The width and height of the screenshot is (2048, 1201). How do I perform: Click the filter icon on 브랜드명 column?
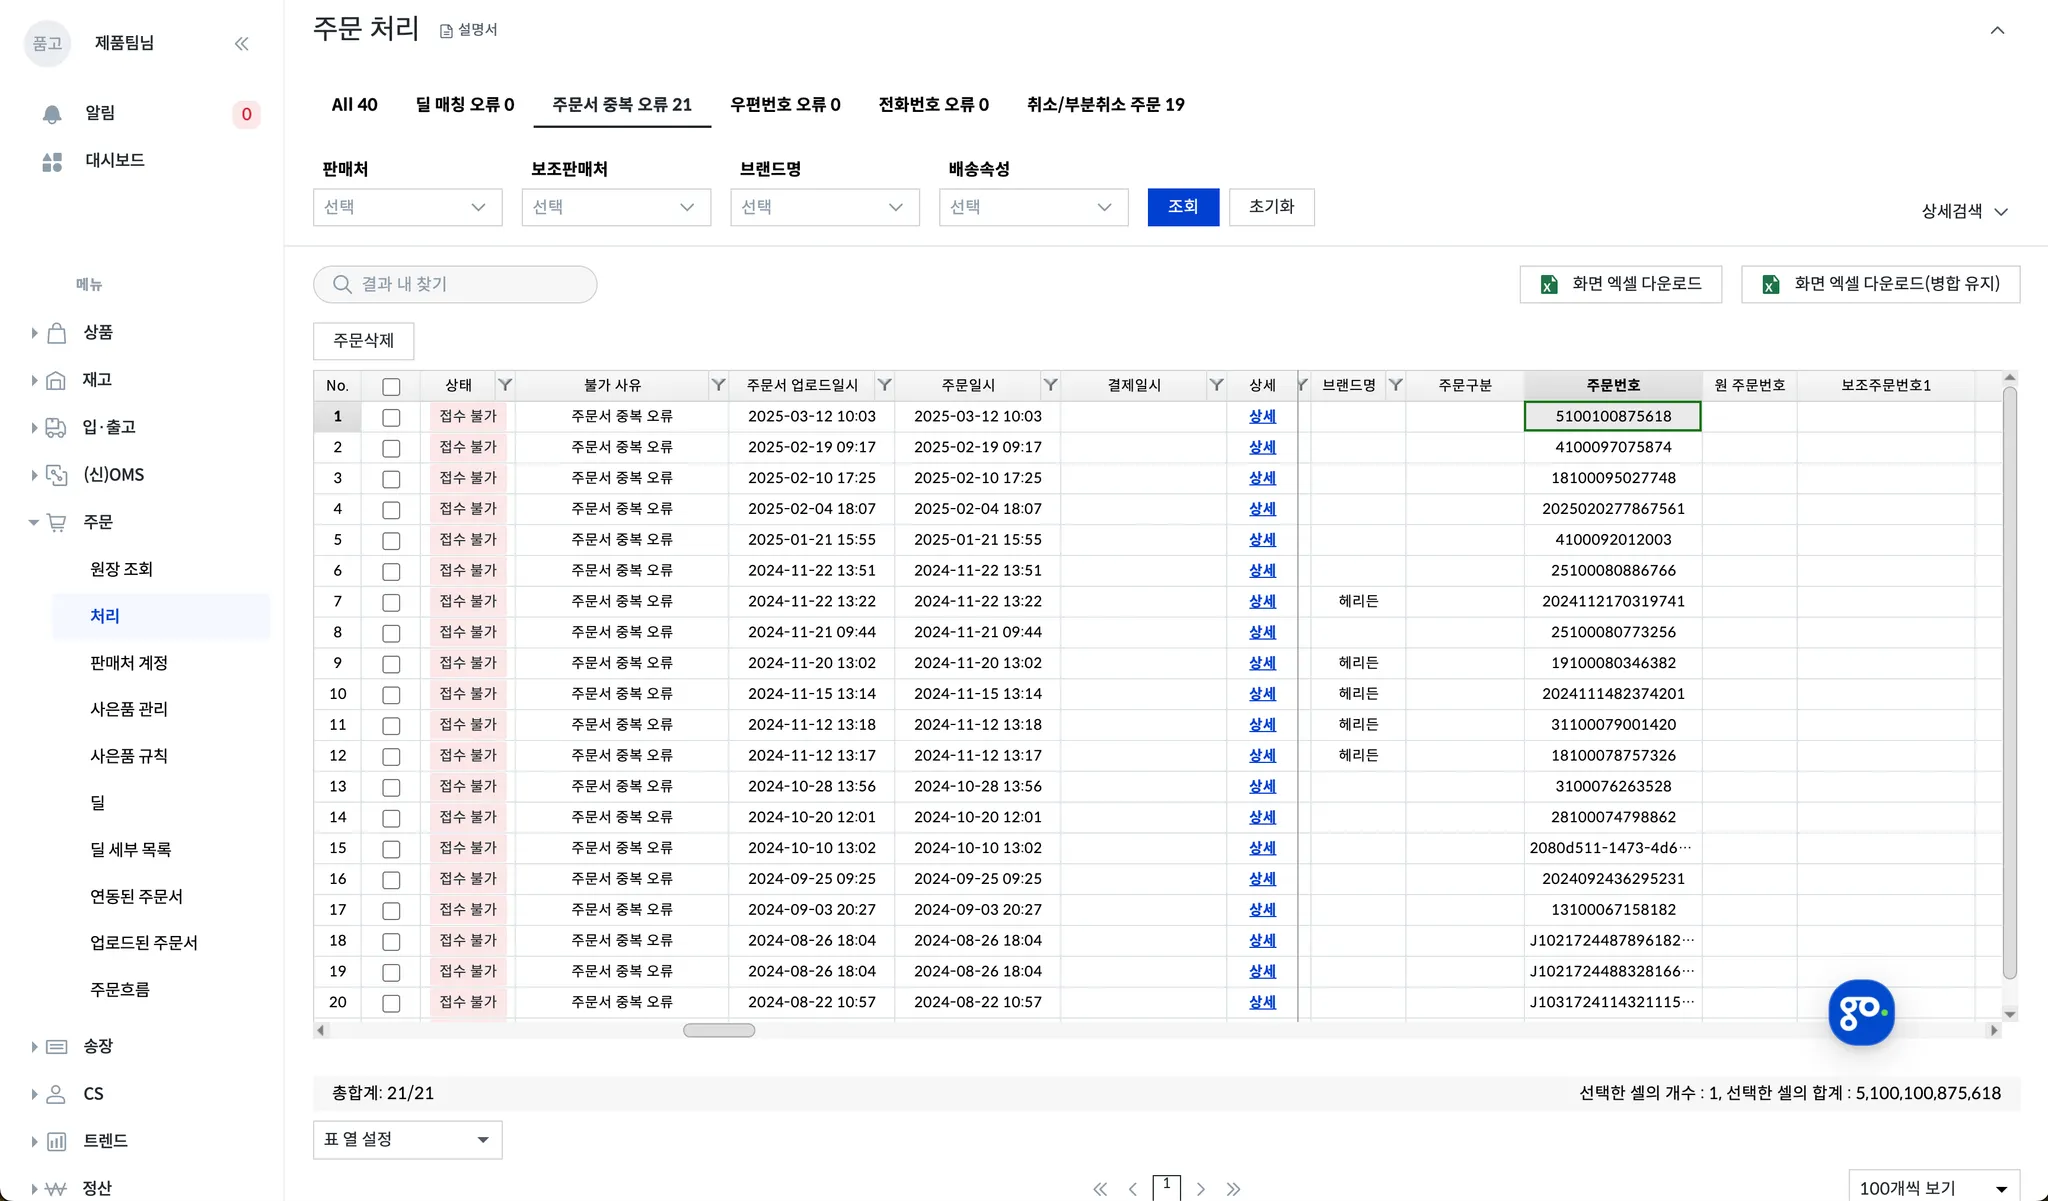(x=1396, y=385)
